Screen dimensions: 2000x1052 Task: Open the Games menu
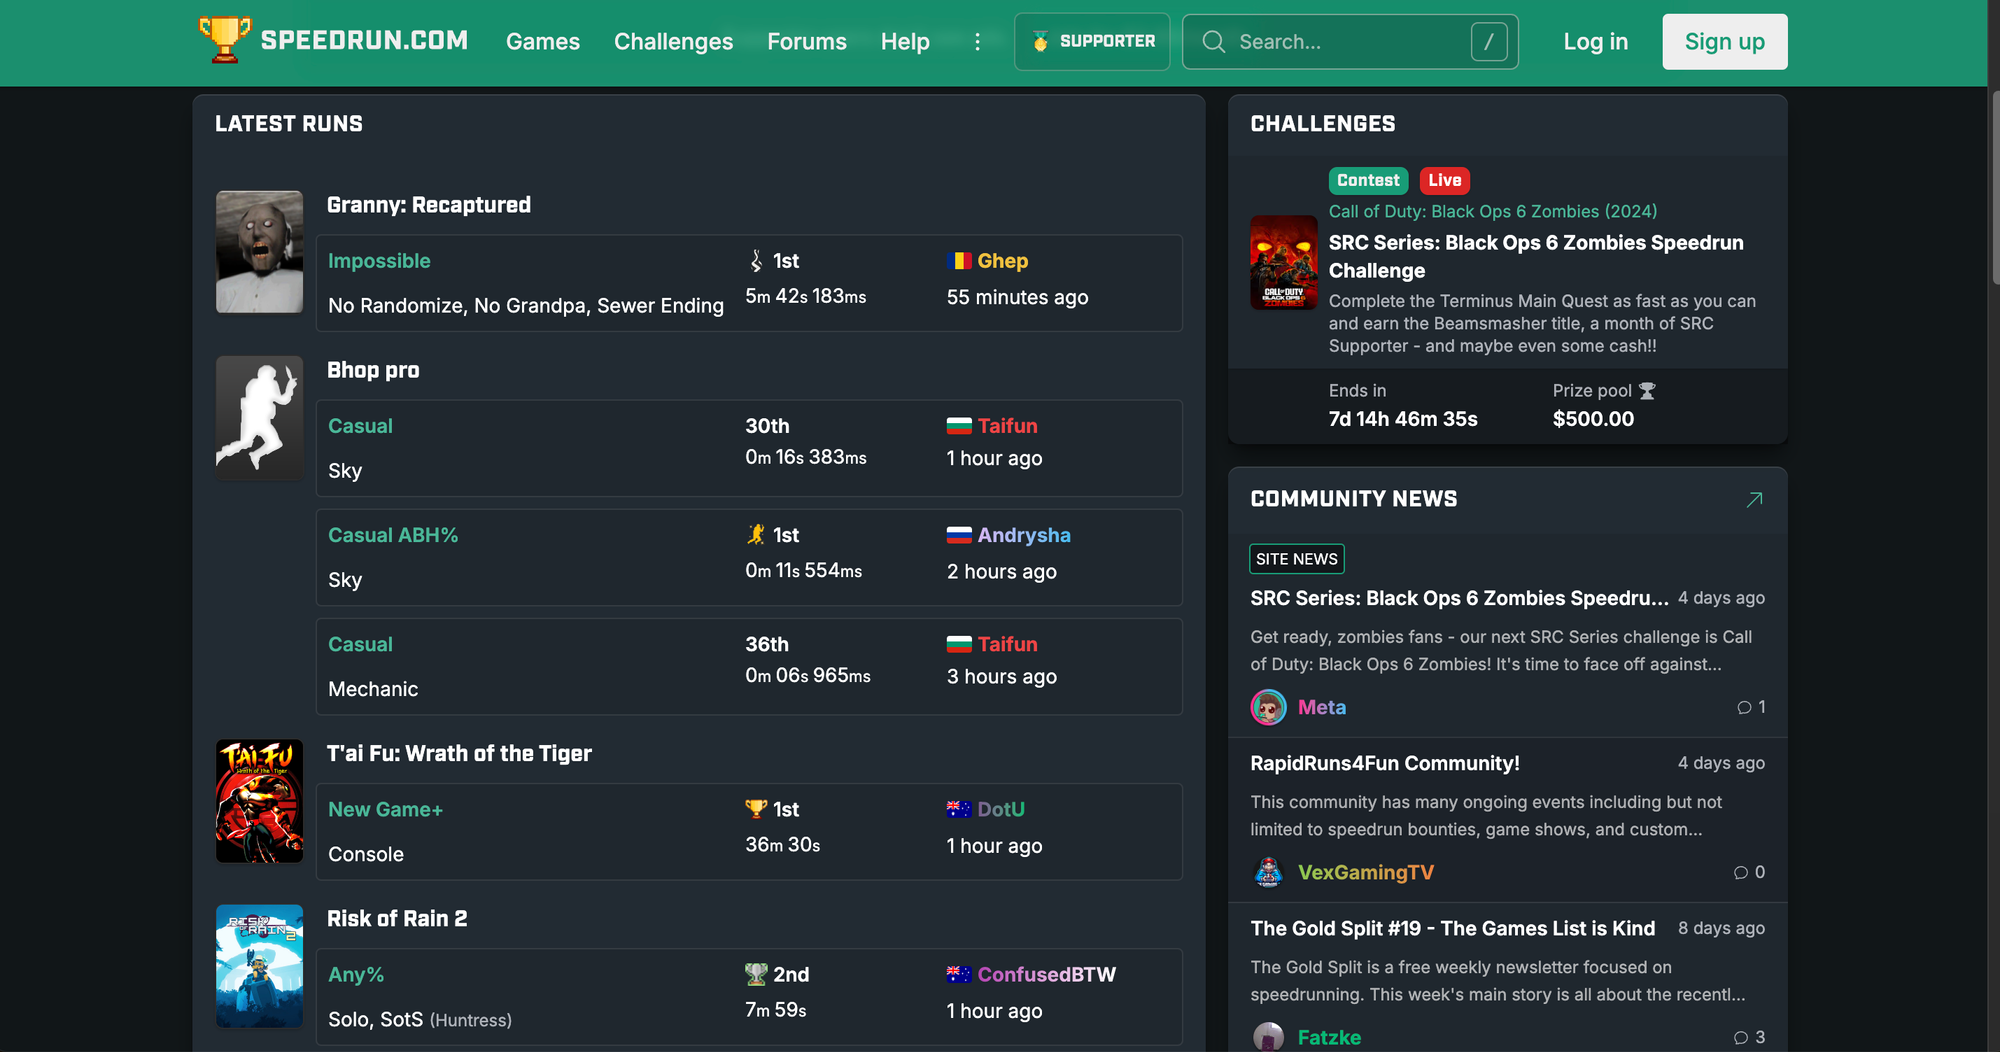pyautogui.click(x=543, y=41)
